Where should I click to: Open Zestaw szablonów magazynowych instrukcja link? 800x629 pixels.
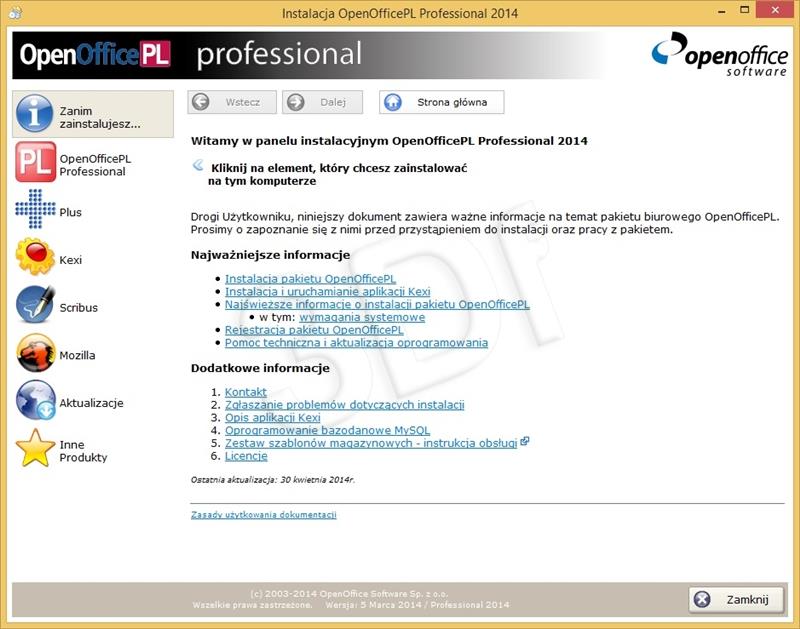click(x=371, y=443)
